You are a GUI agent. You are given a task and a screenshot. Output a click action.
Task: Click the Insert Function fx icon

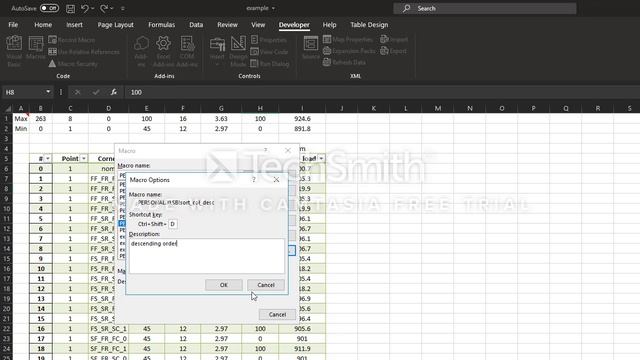pos(114,92)
